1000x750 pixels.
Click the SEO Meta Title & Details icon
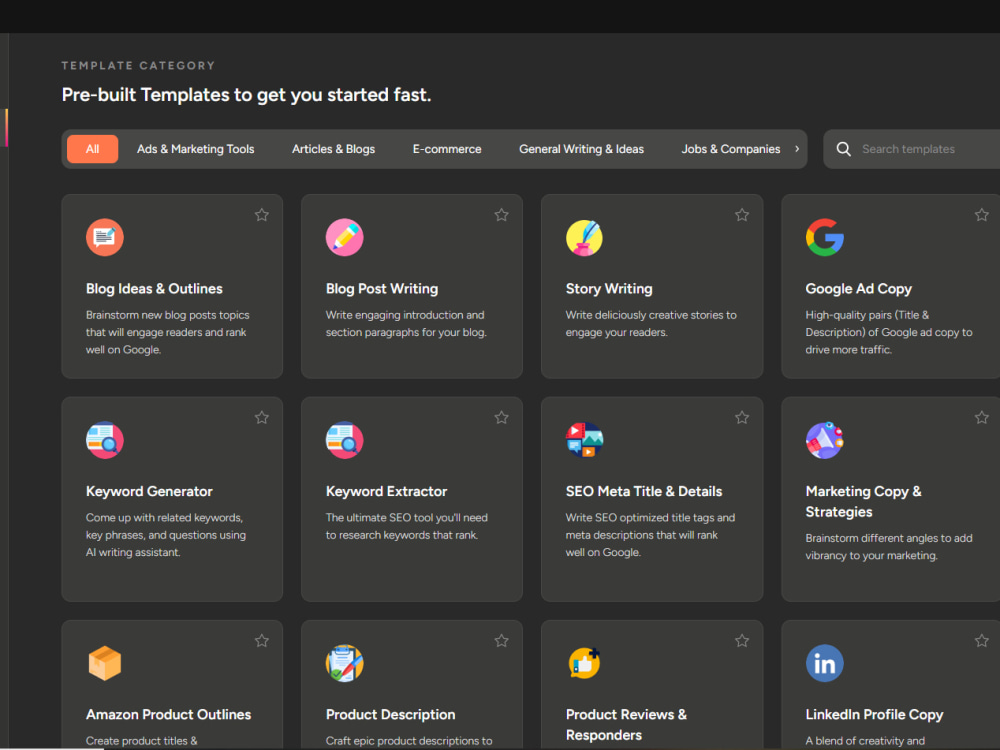[584, 440]
